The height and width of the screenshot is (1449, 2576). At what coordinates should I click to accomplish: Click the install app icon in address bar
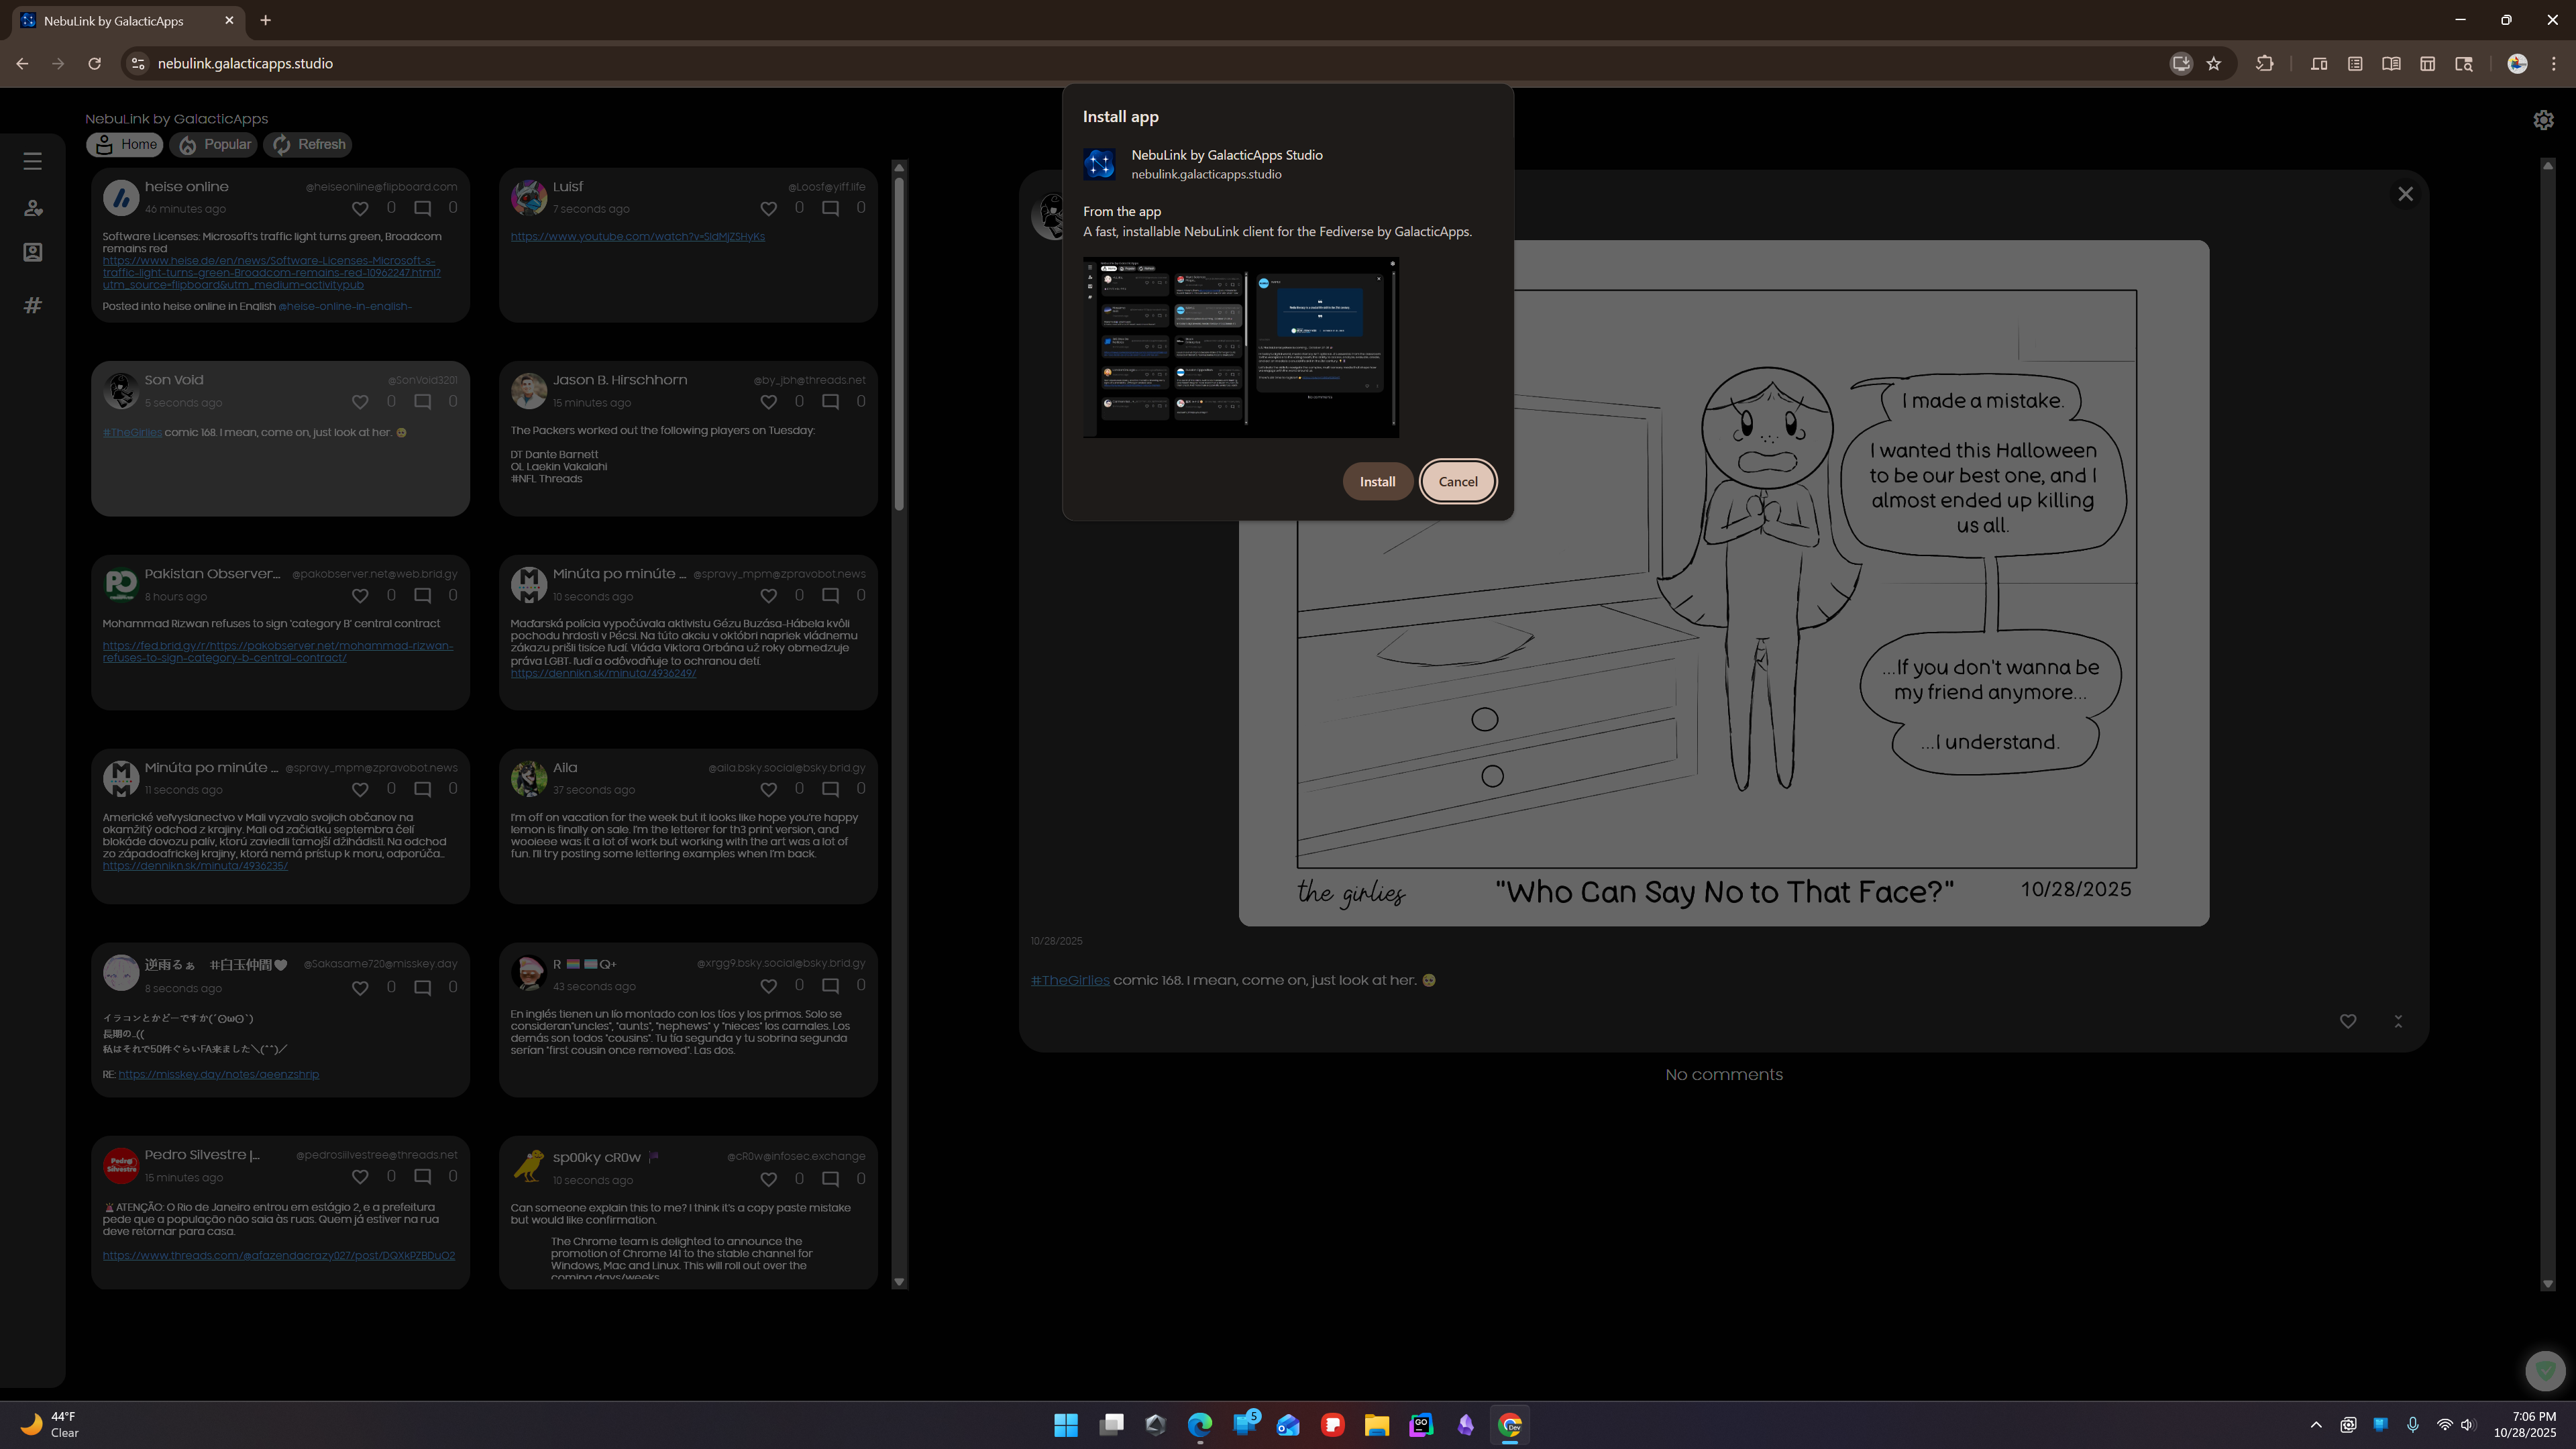point(2181,63)
